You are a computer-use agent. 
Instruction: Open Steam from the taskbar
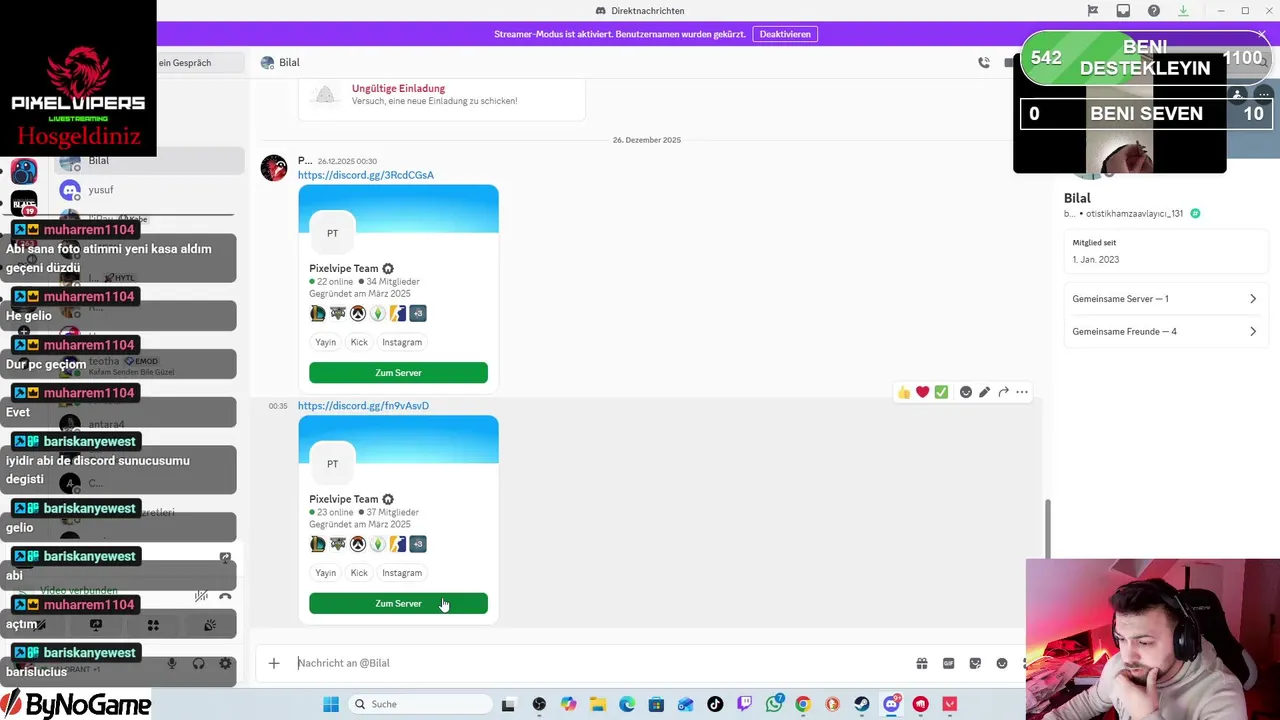click(862, 704)
